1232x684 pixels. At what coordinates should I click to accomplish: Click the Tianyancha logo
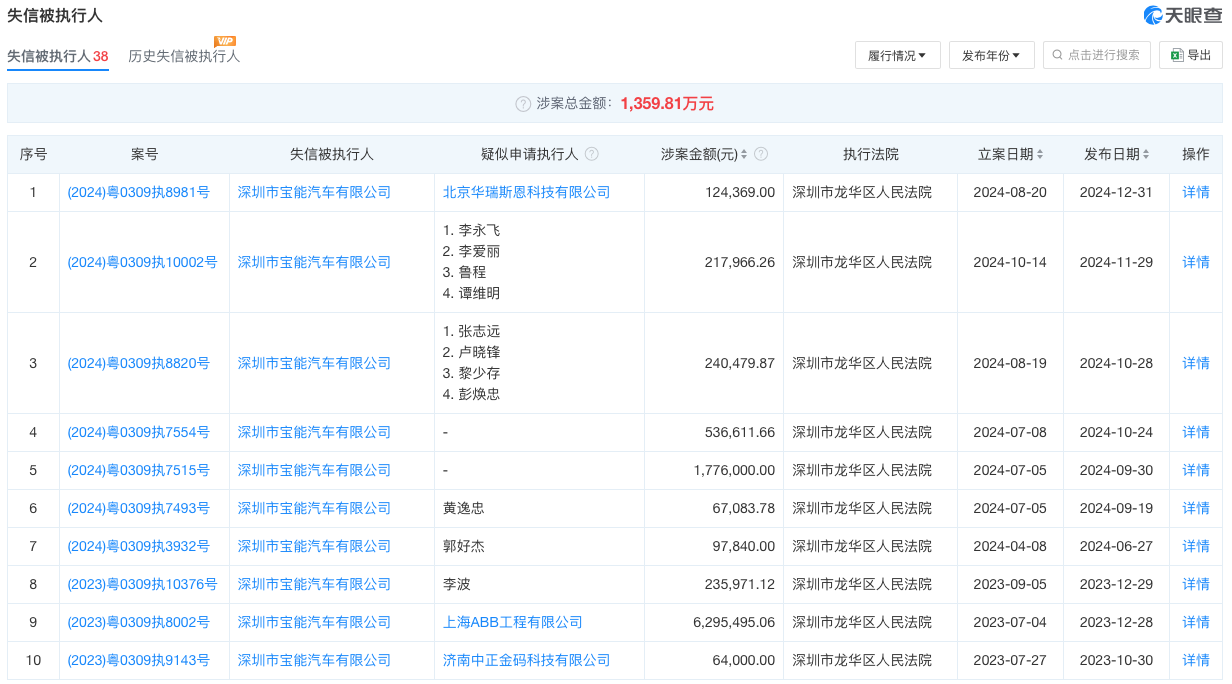pyautogui.click(x=1182, y=15)
